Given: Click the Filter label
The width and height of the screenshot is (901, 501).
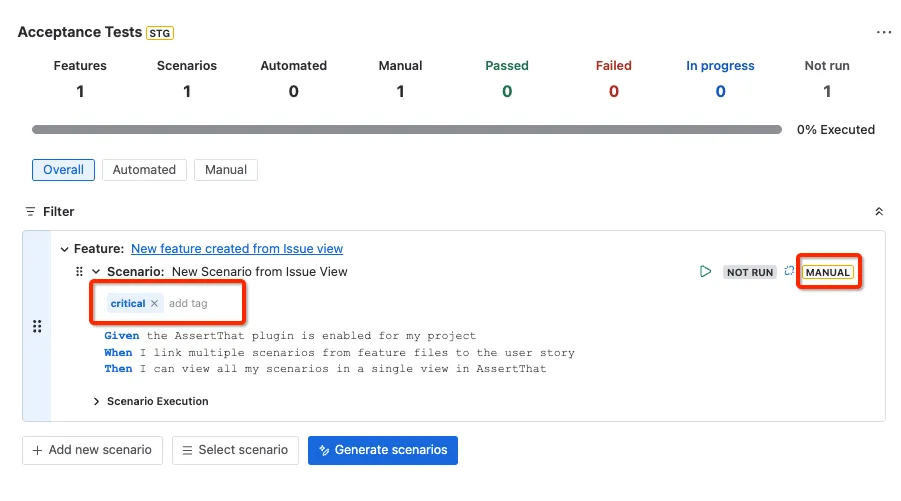Looking at the screenshot, I should click(59, 211).
